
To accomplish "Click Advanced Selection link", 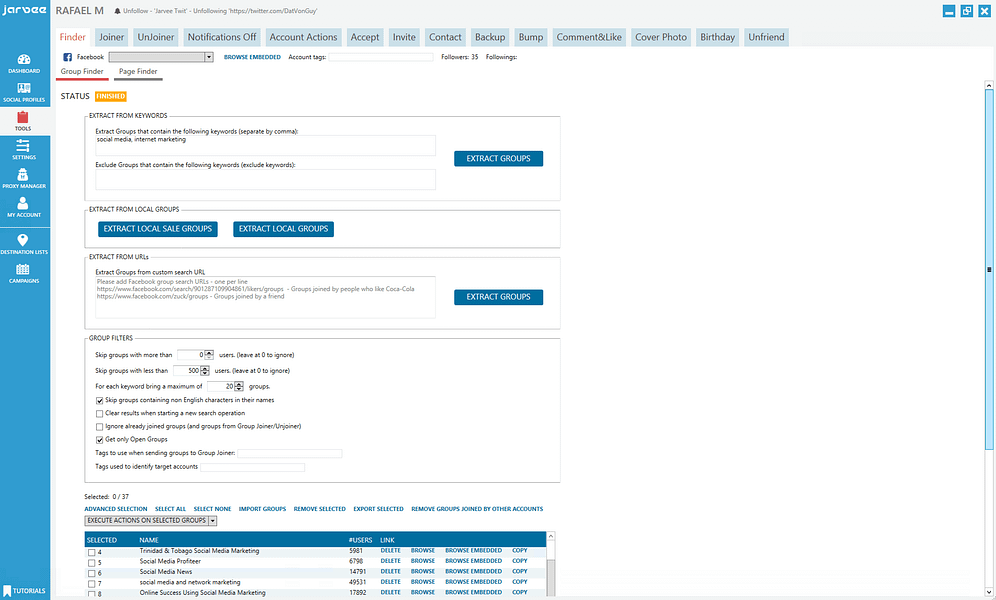I will coord(116,509).
